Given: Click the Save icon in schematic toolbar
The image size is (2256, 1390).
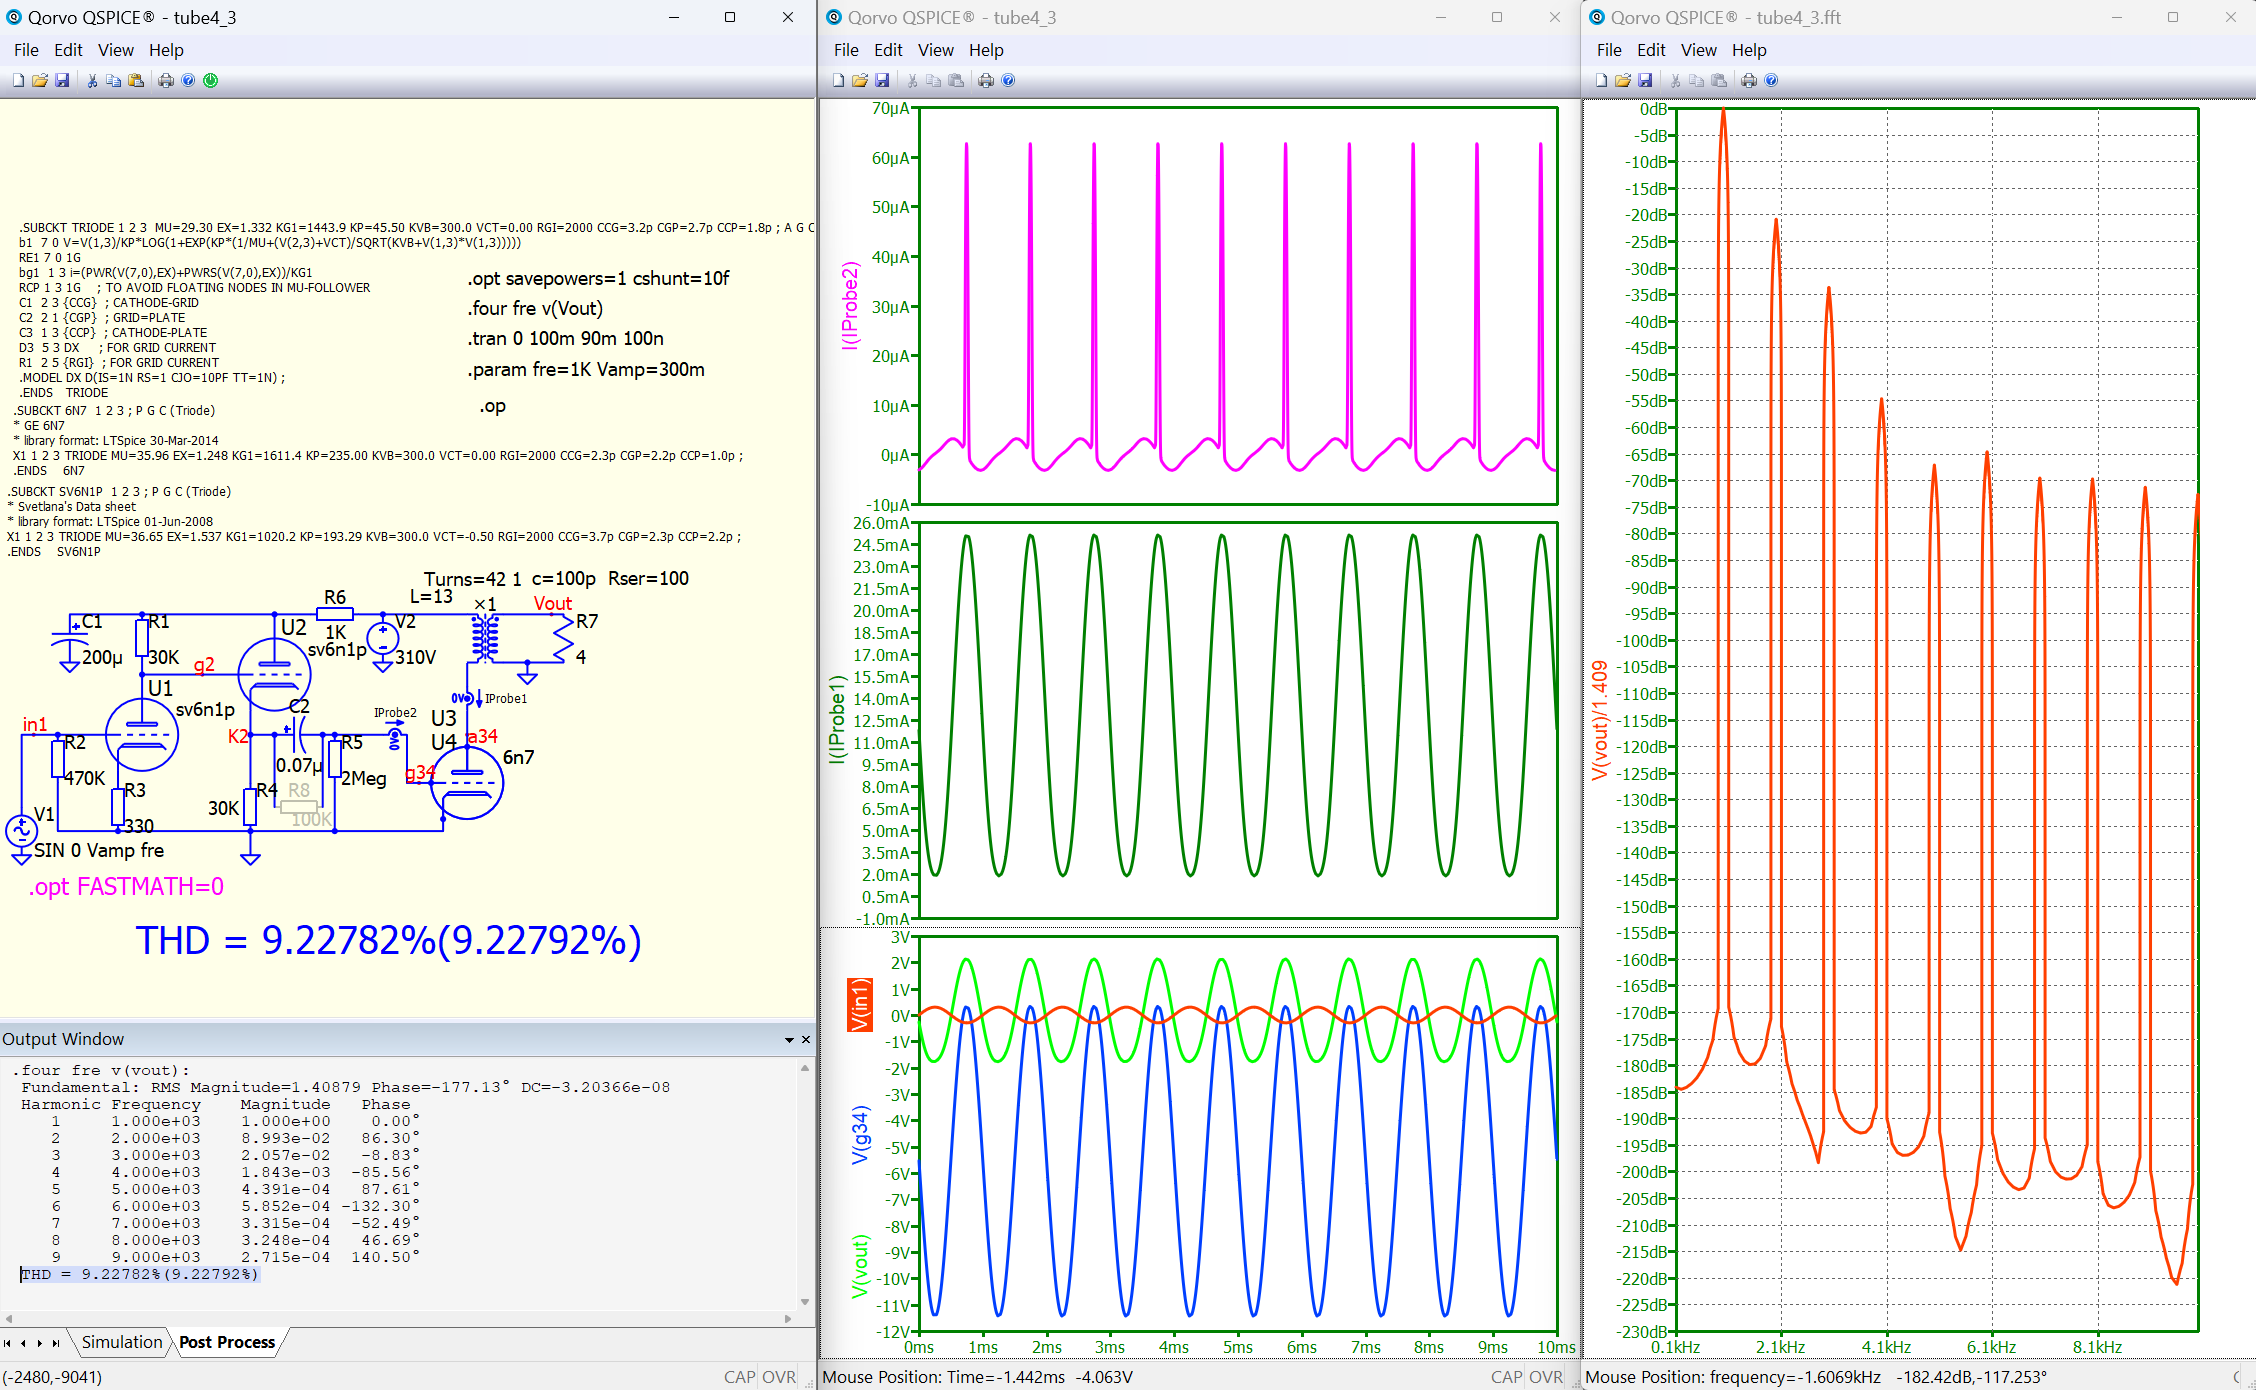Looking at the screenshot, I should [x=62, y=81].
